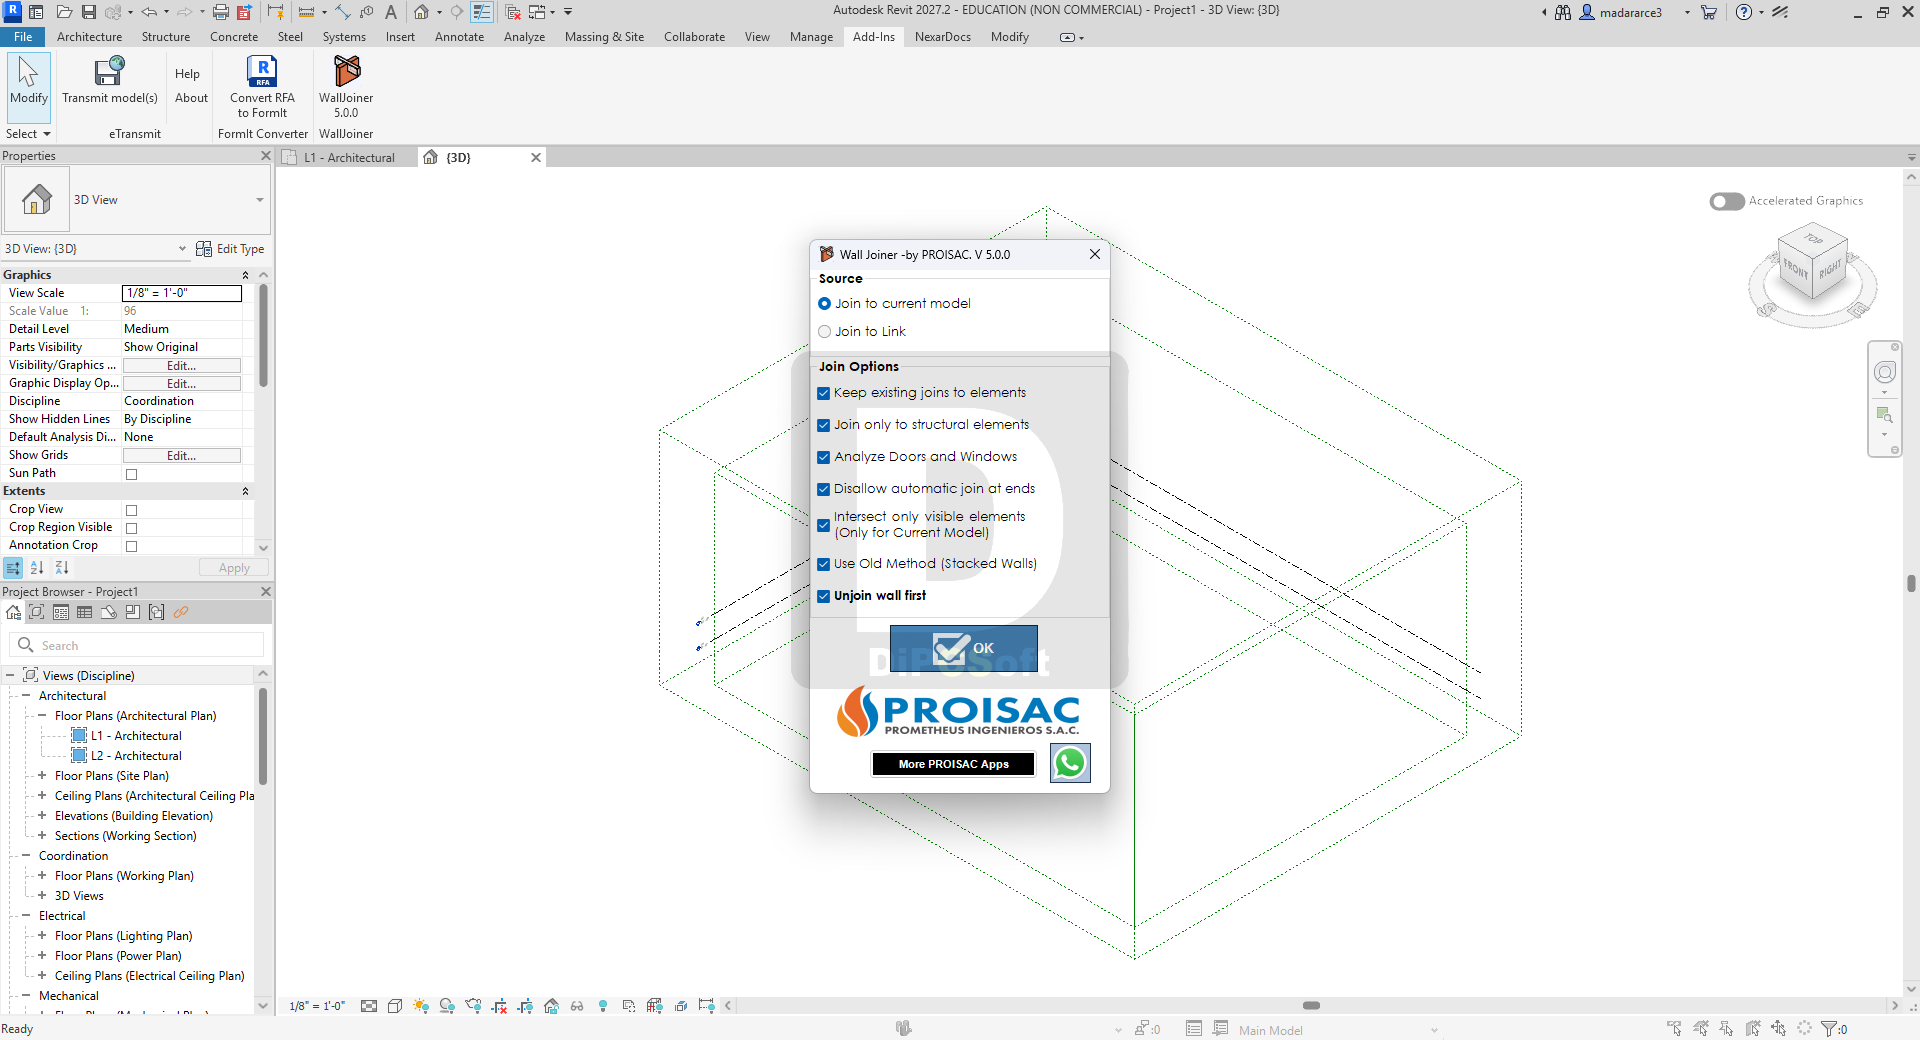
Task: Click the horizontal scrollbar thumb in view
Action: [1311, 1005]
